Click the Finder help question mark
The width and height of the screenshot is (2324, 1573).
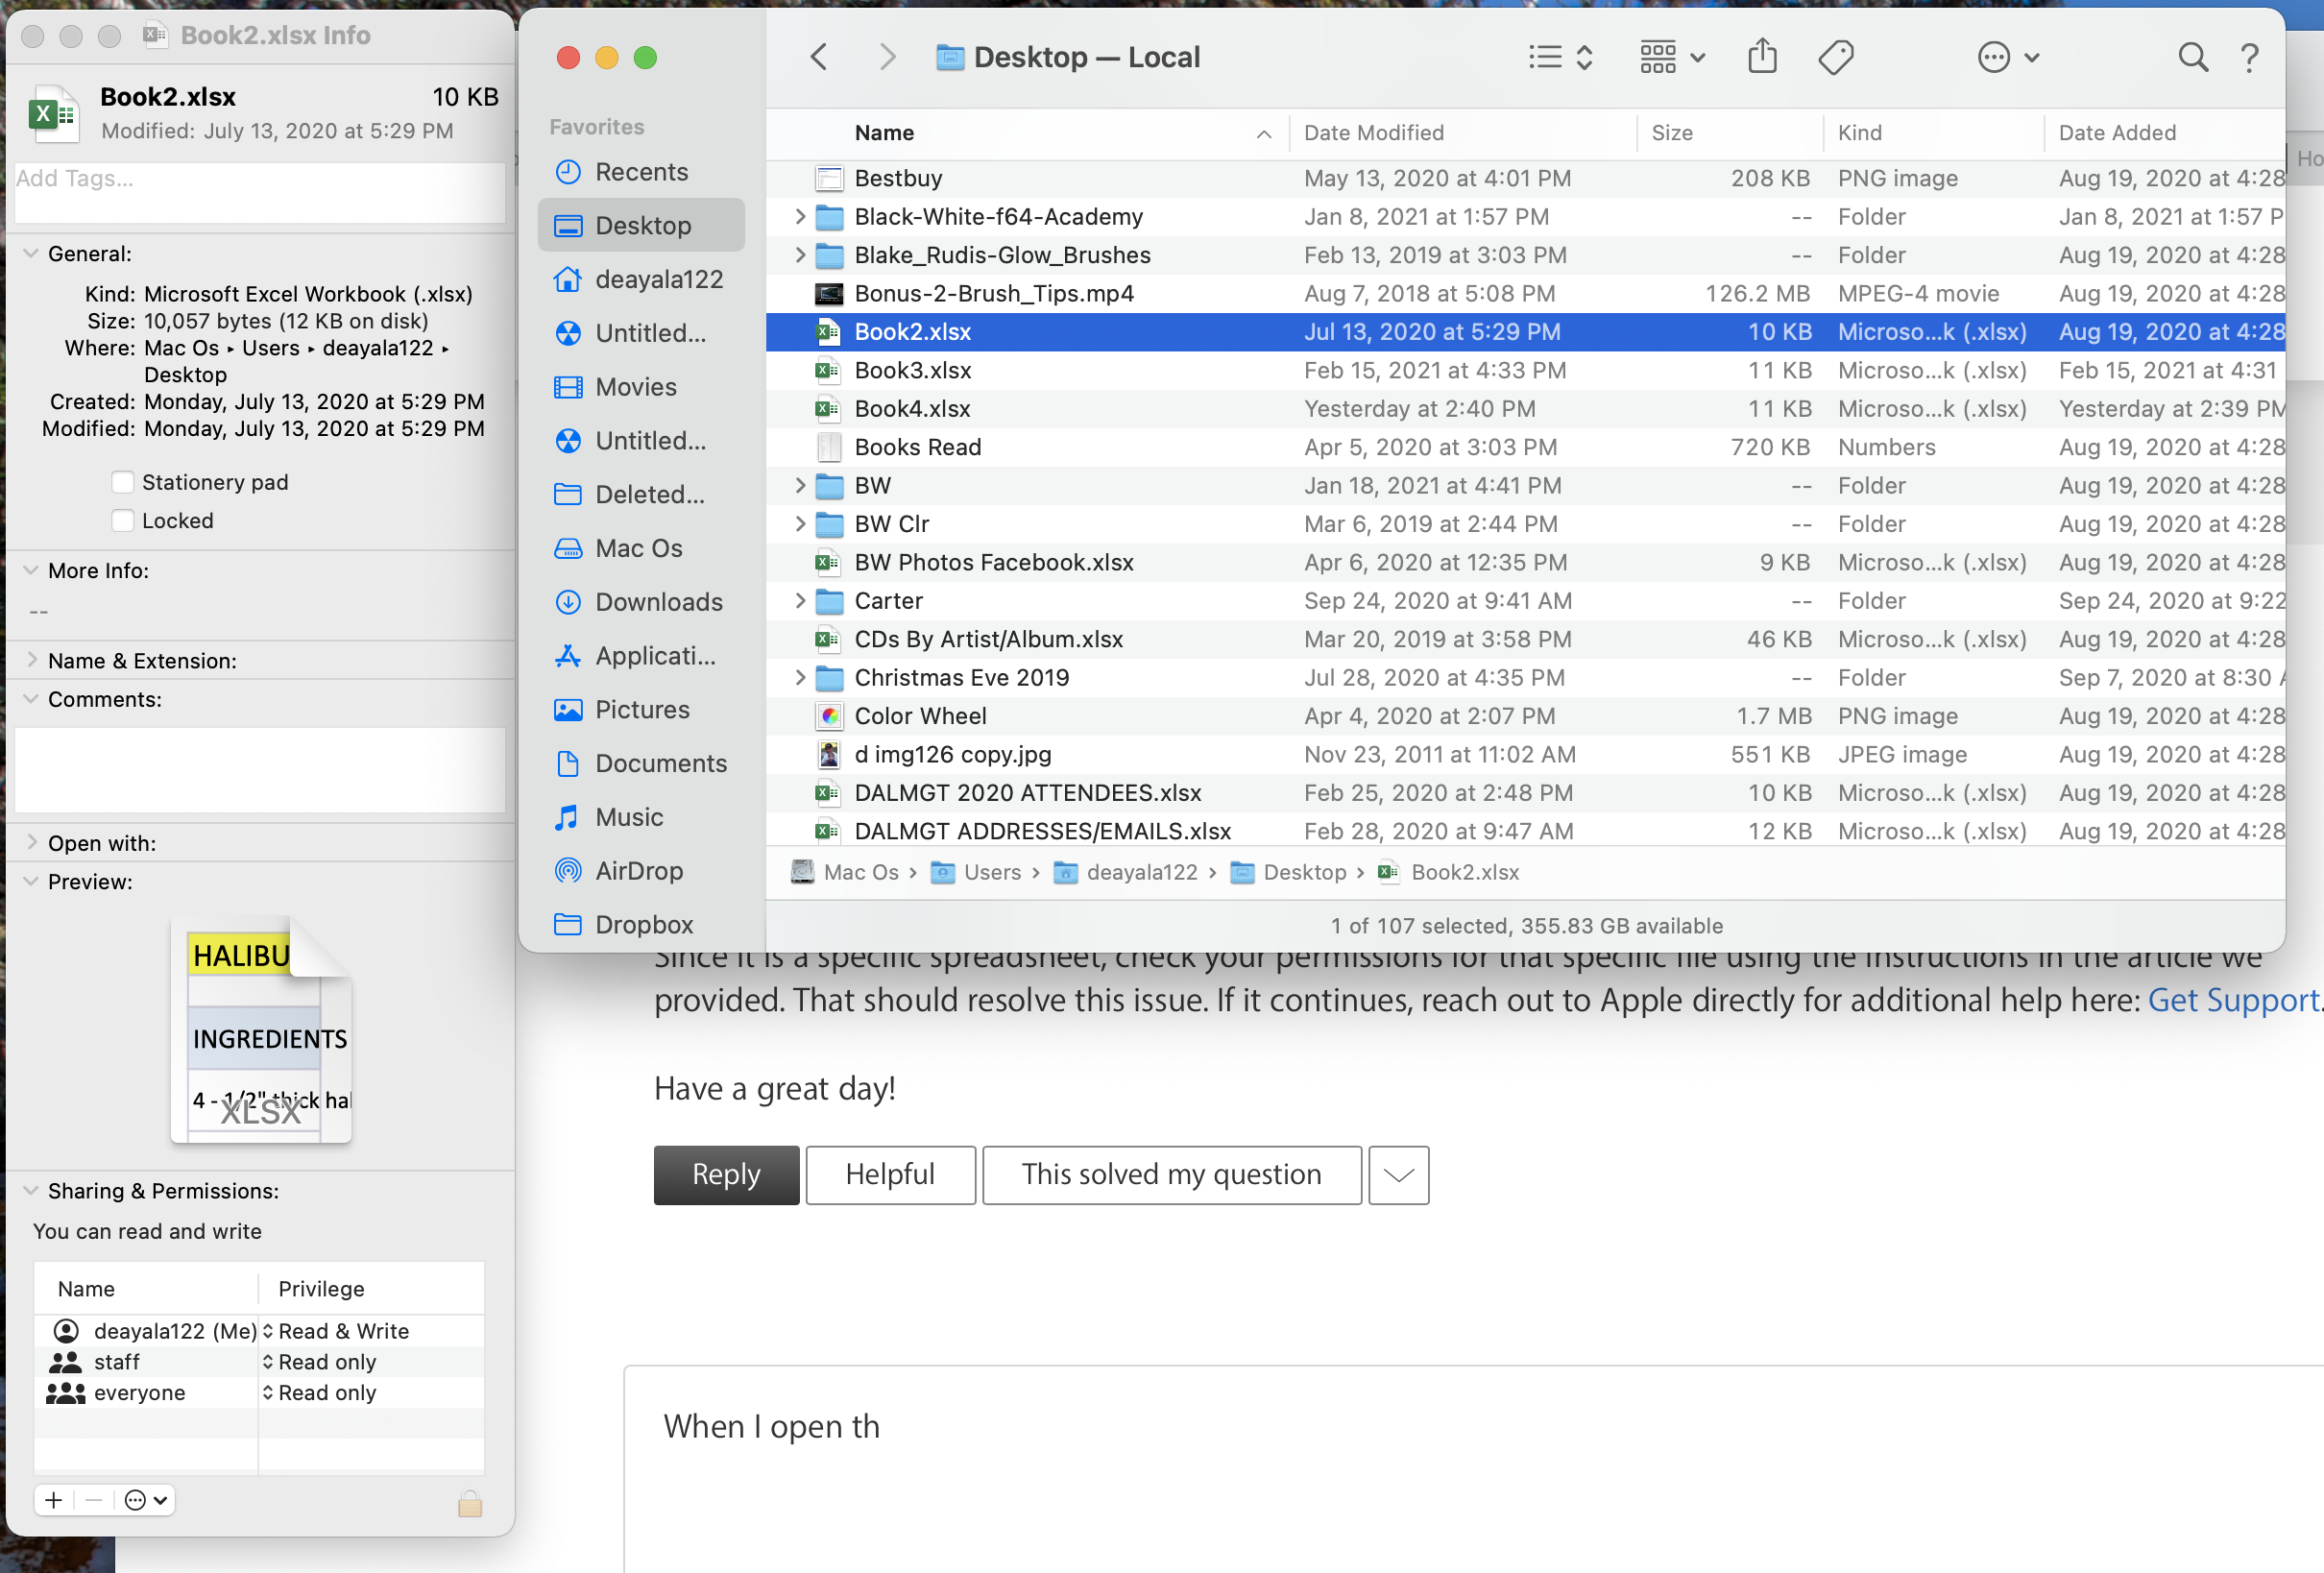click(x=2249, y=57)
